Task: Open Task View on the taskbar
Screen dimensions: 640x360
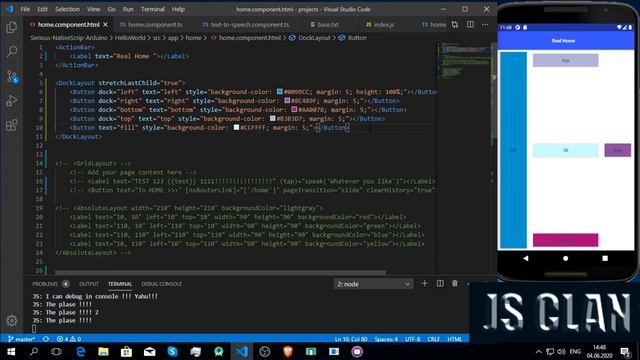Action: pyautogui.click(x=56, y=351)
